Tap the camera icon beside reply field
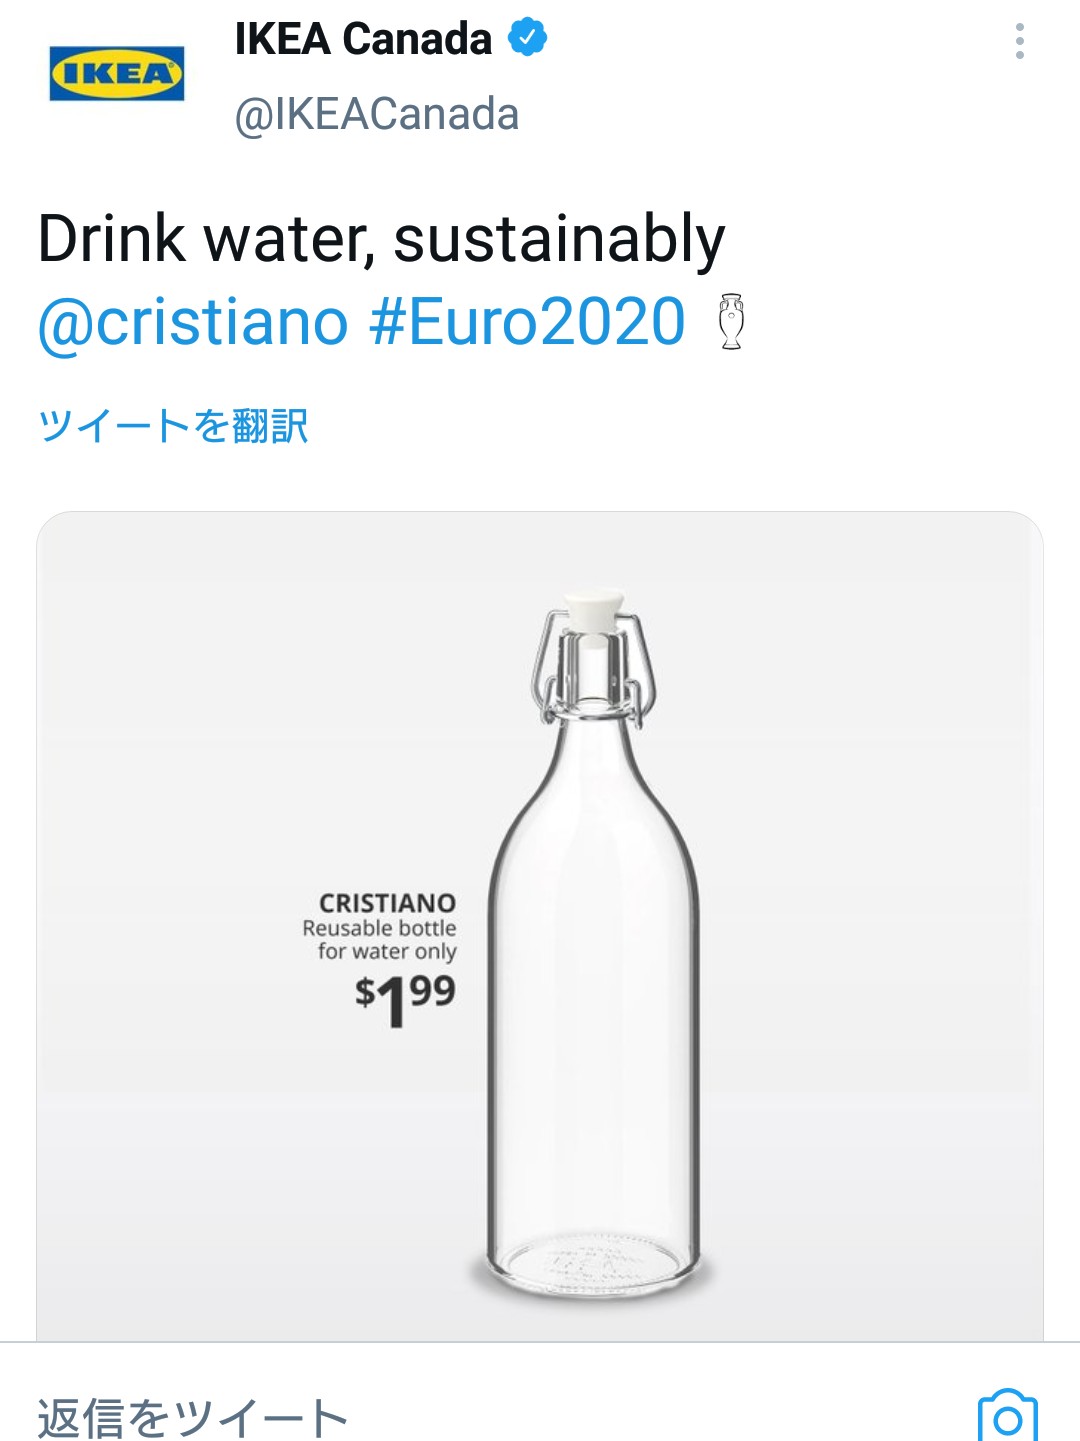Viewport: 1080px width, 1441px height. [x=1007, y=1417]
